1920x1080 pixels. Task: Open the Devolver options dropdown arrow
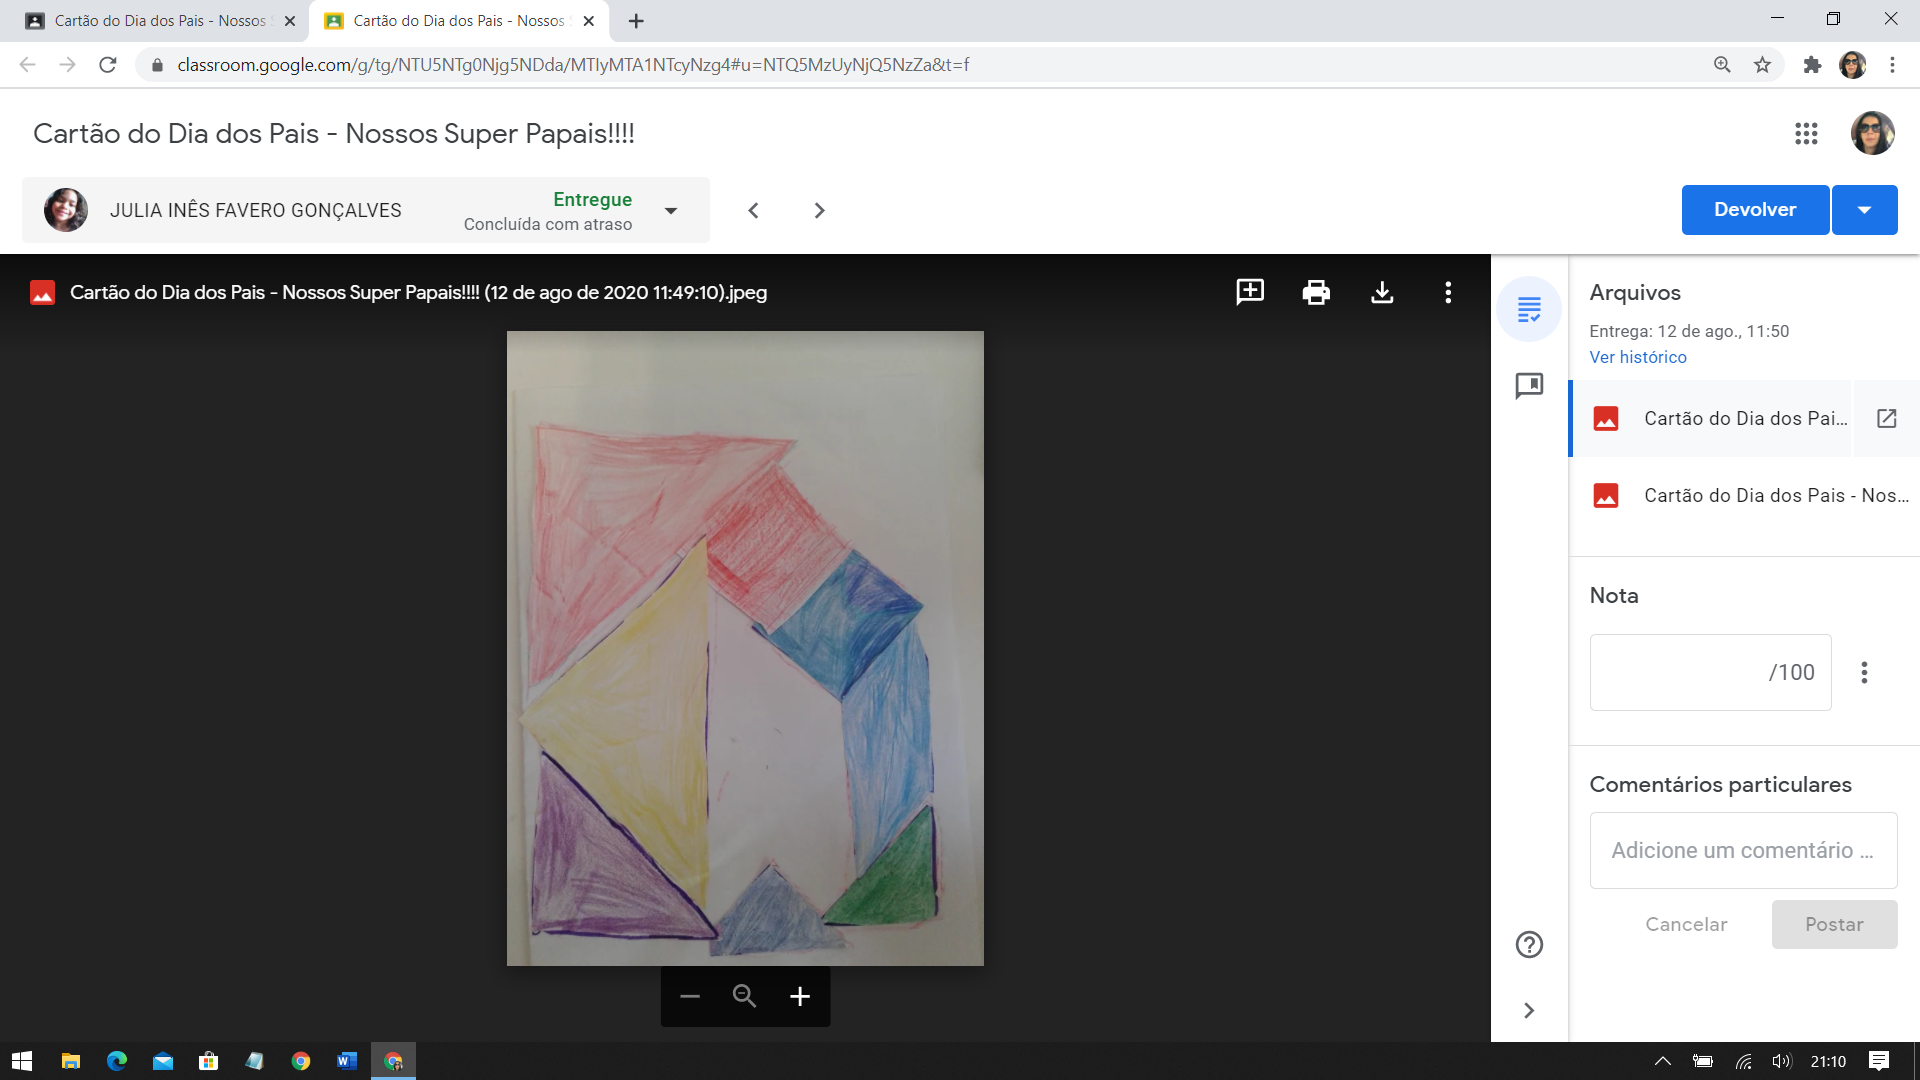[x=1864, y=210]
